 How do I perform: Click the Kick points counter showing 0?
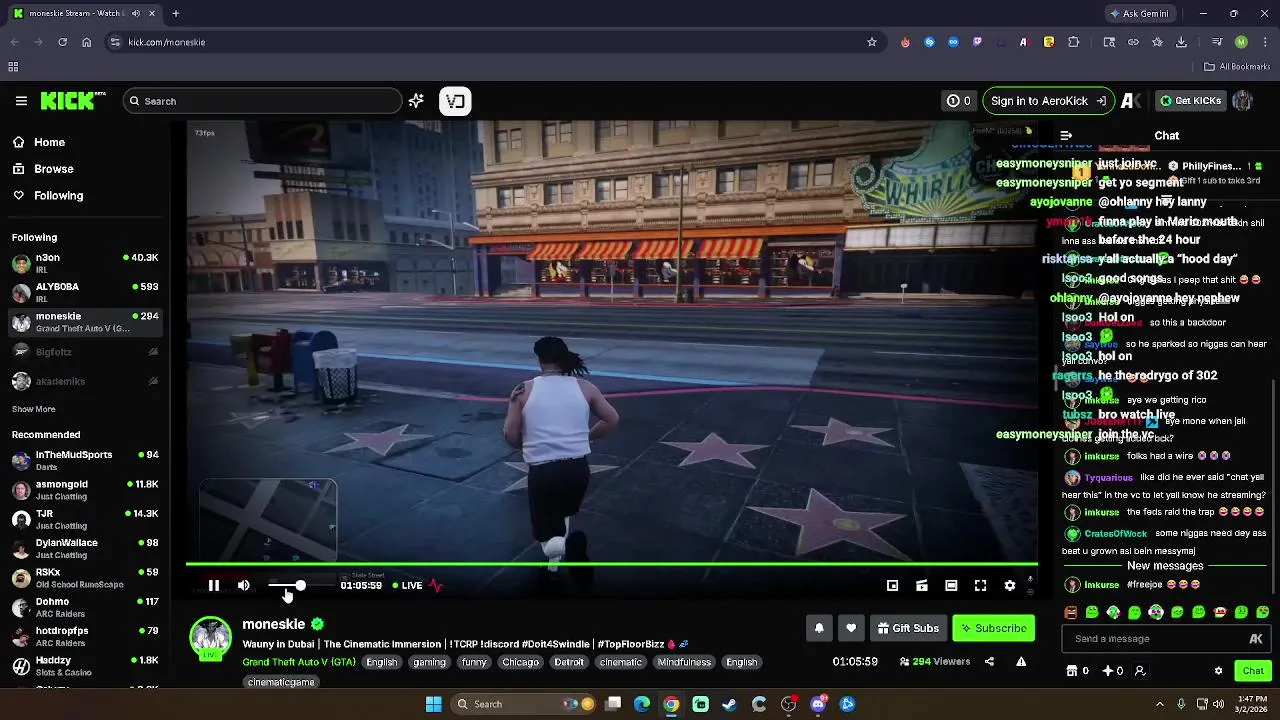pyautogui.click(x=959, y=101)
